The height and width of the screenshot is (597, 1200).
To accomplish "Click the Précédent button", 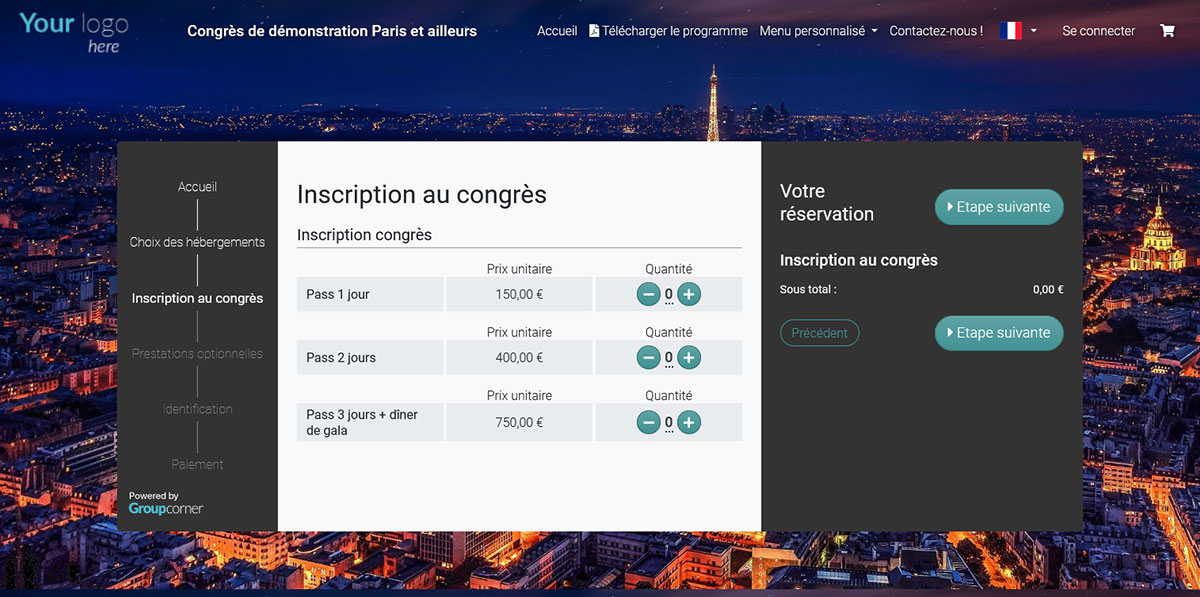I will (x=819, y=333).
